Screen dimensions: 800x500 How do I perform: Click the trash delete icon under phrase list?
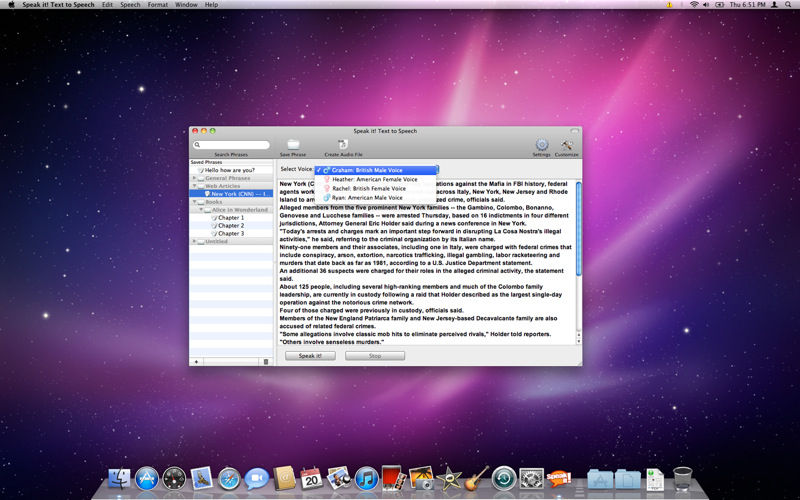click(266, 362)
